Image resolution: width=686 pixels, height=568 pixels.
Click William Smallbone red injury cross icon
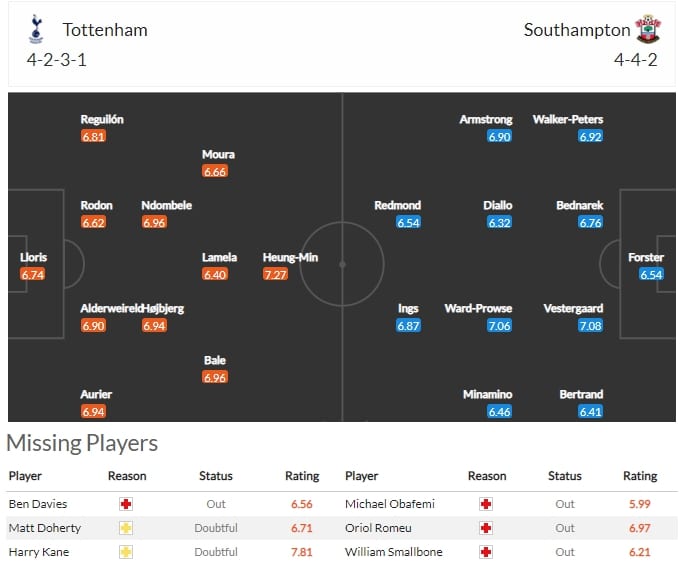[486, 552]
